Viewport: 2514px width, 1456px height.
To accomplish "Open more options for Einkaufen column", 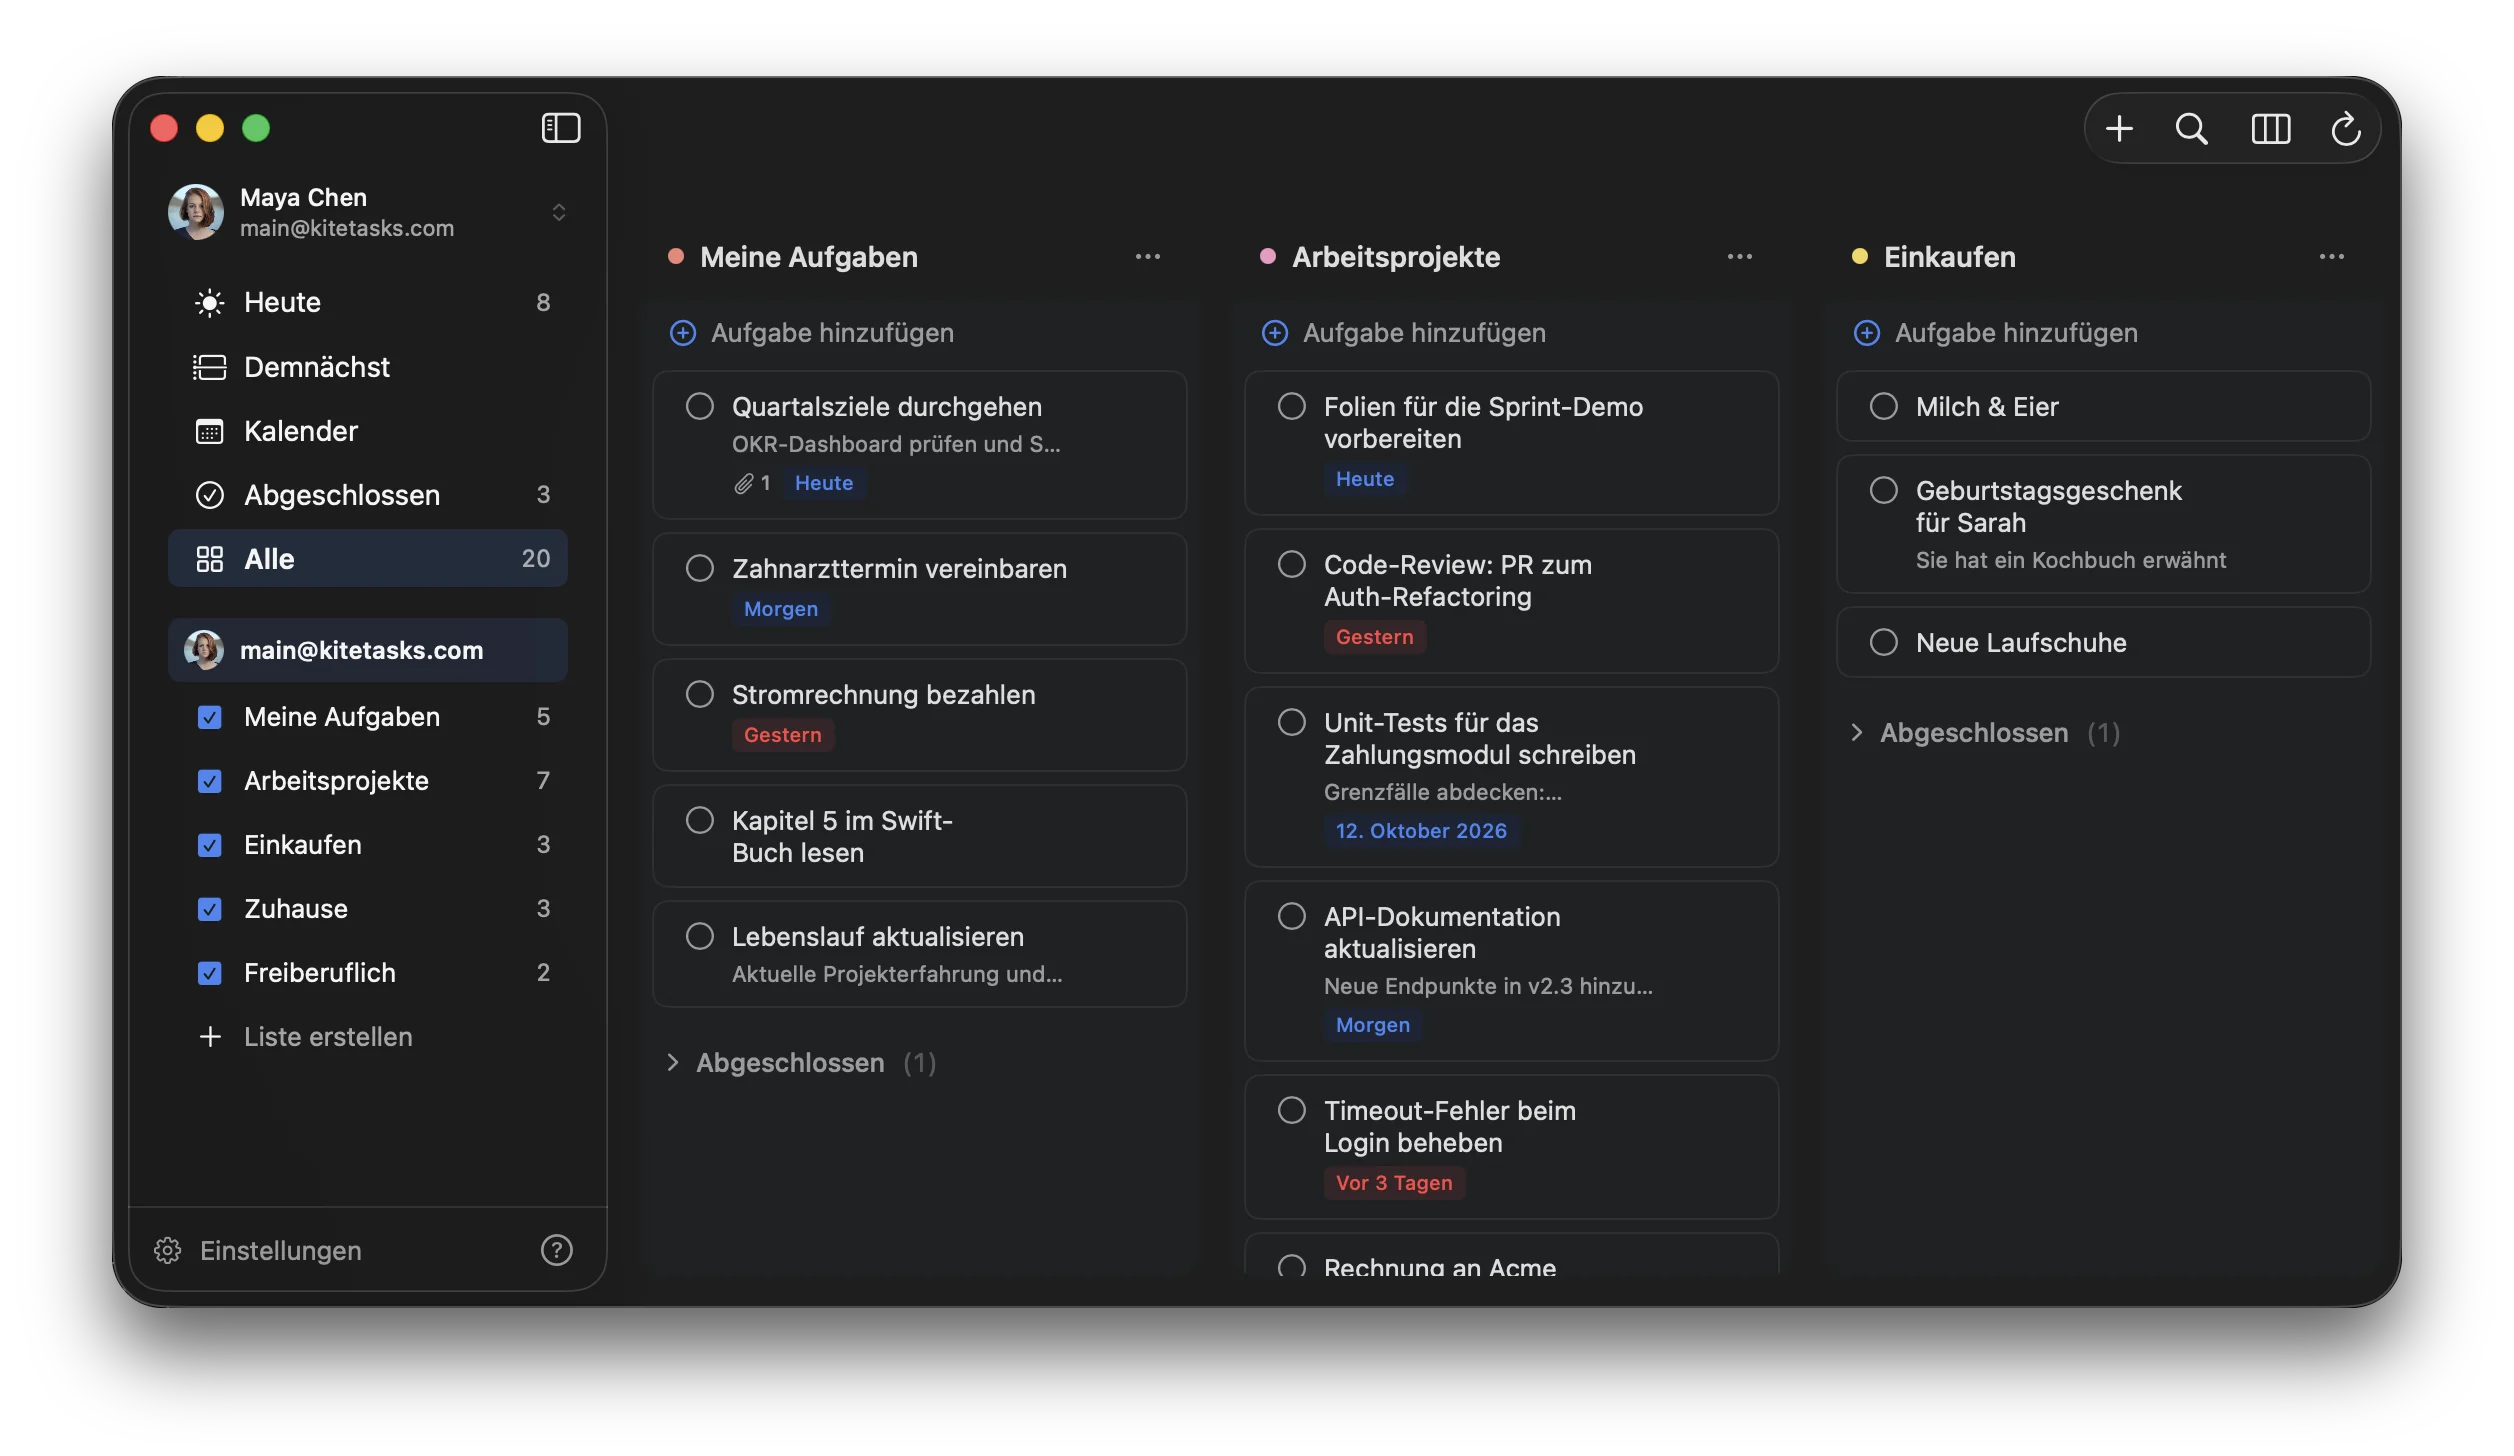I will coord(2331,257).
